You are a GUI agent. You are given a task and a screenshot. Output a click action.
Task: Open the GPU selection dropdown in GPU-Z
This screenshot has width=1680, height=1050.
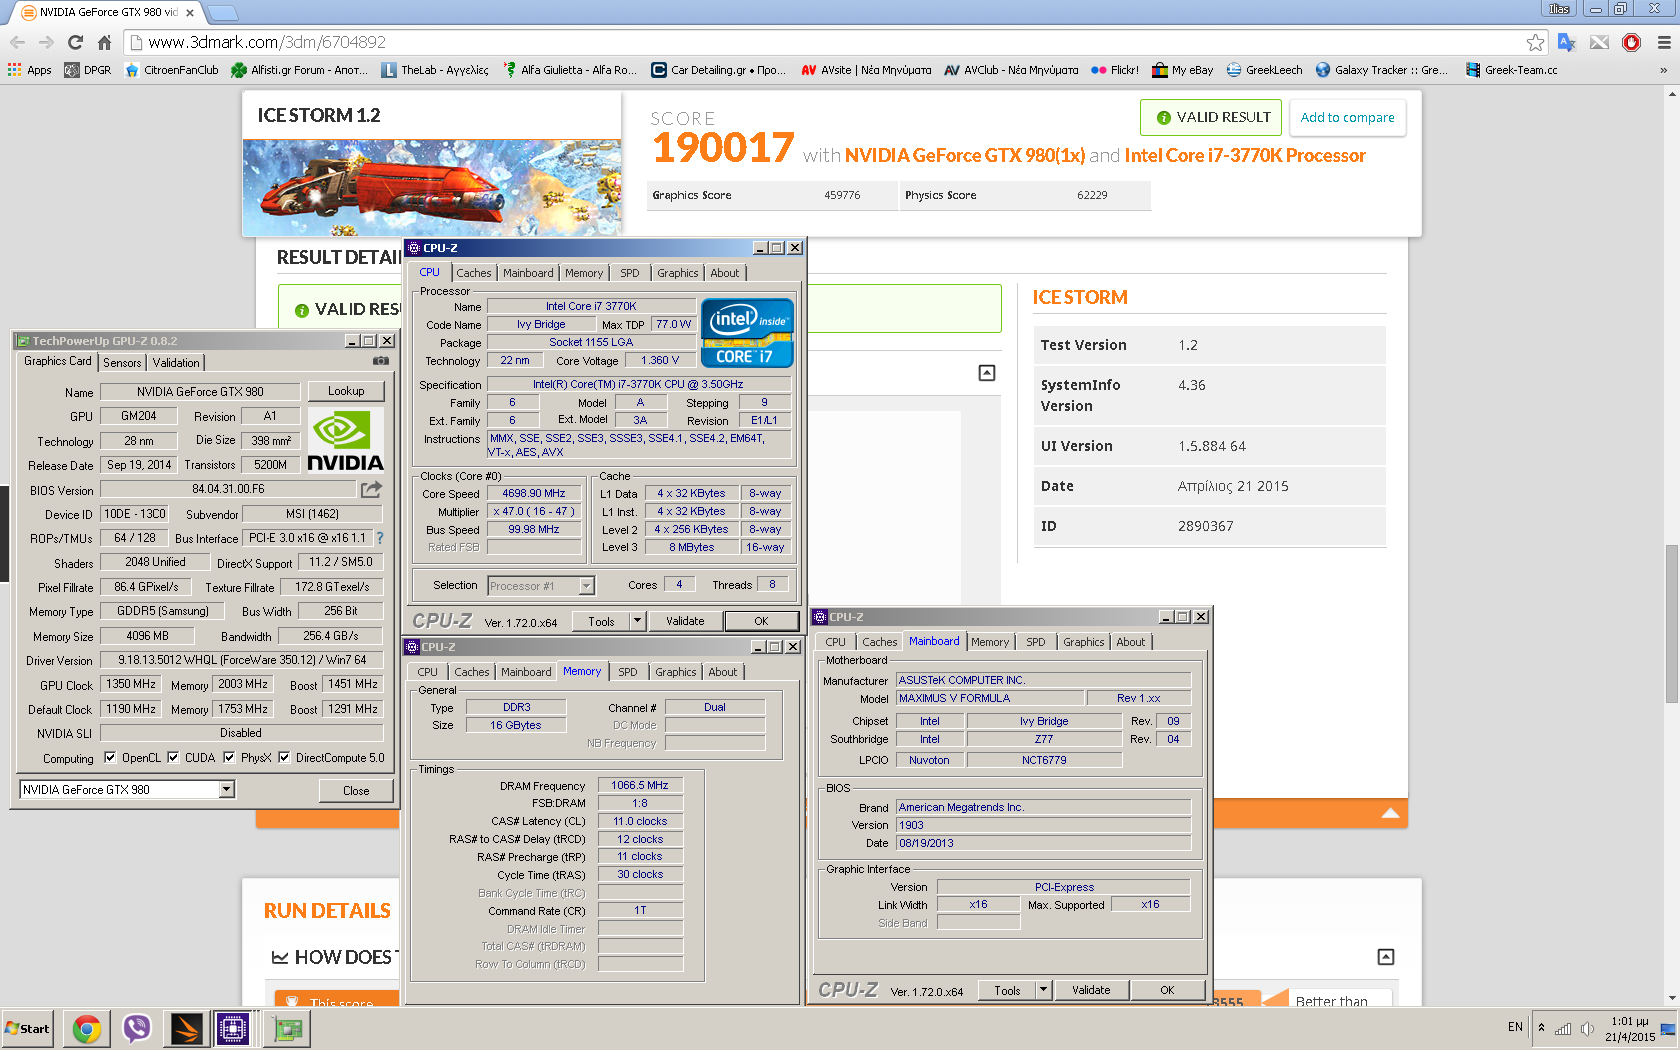(x=227, y=789)
